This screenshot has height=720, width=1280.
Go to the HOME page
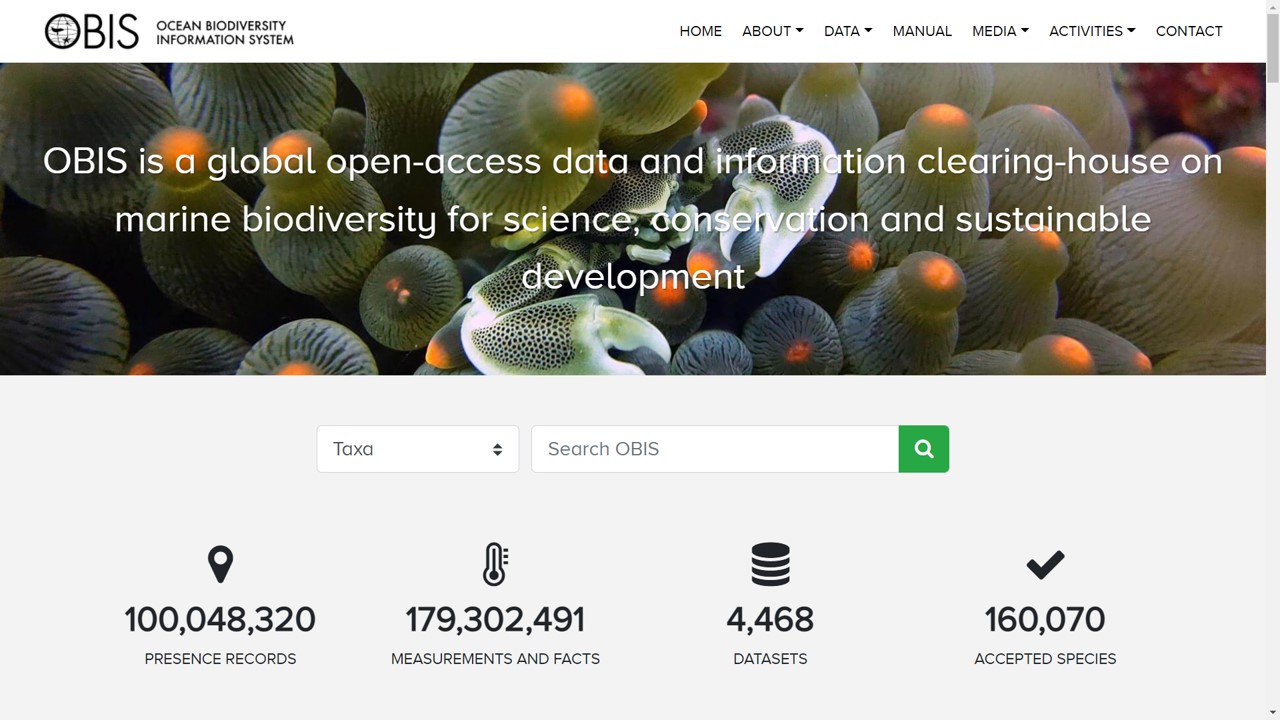[x=700, y=31]
